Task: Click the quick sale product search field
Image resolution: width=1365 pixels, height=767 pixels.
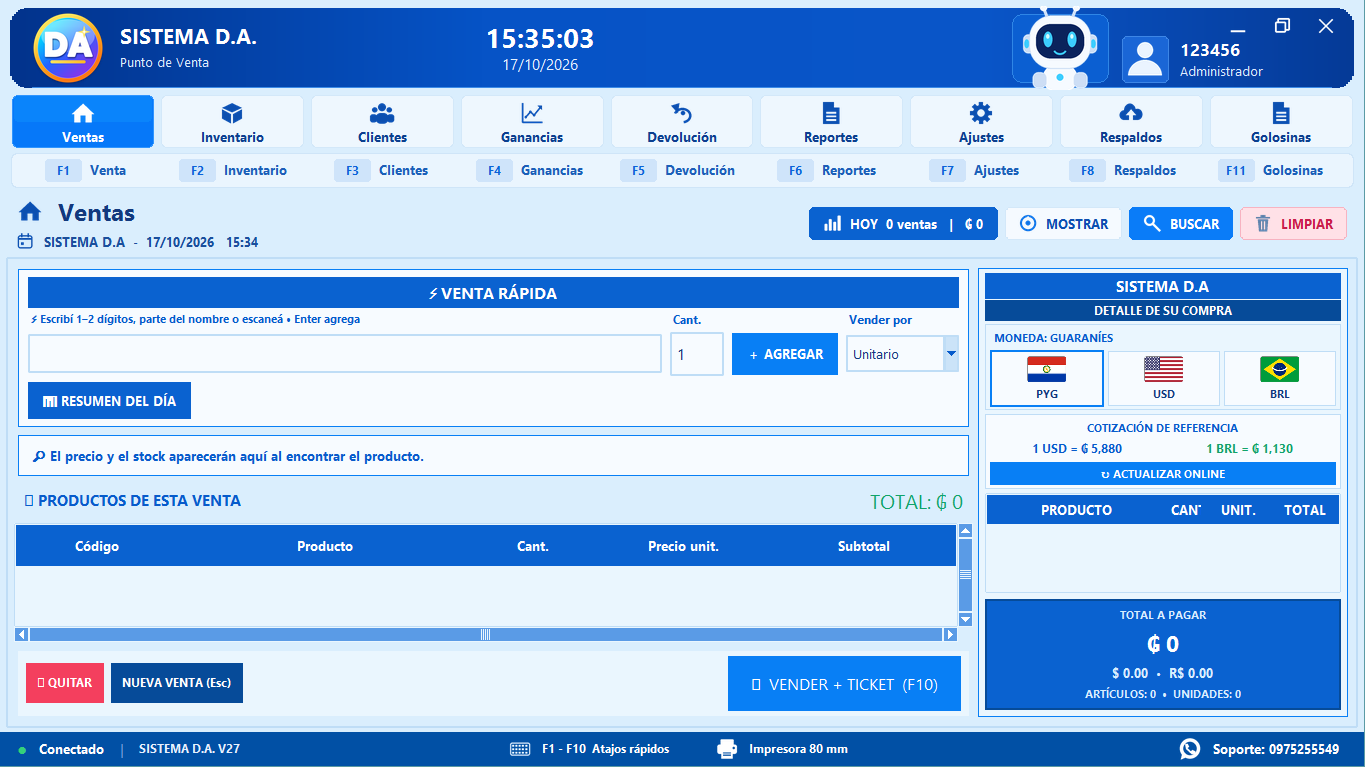Action: 345,354
